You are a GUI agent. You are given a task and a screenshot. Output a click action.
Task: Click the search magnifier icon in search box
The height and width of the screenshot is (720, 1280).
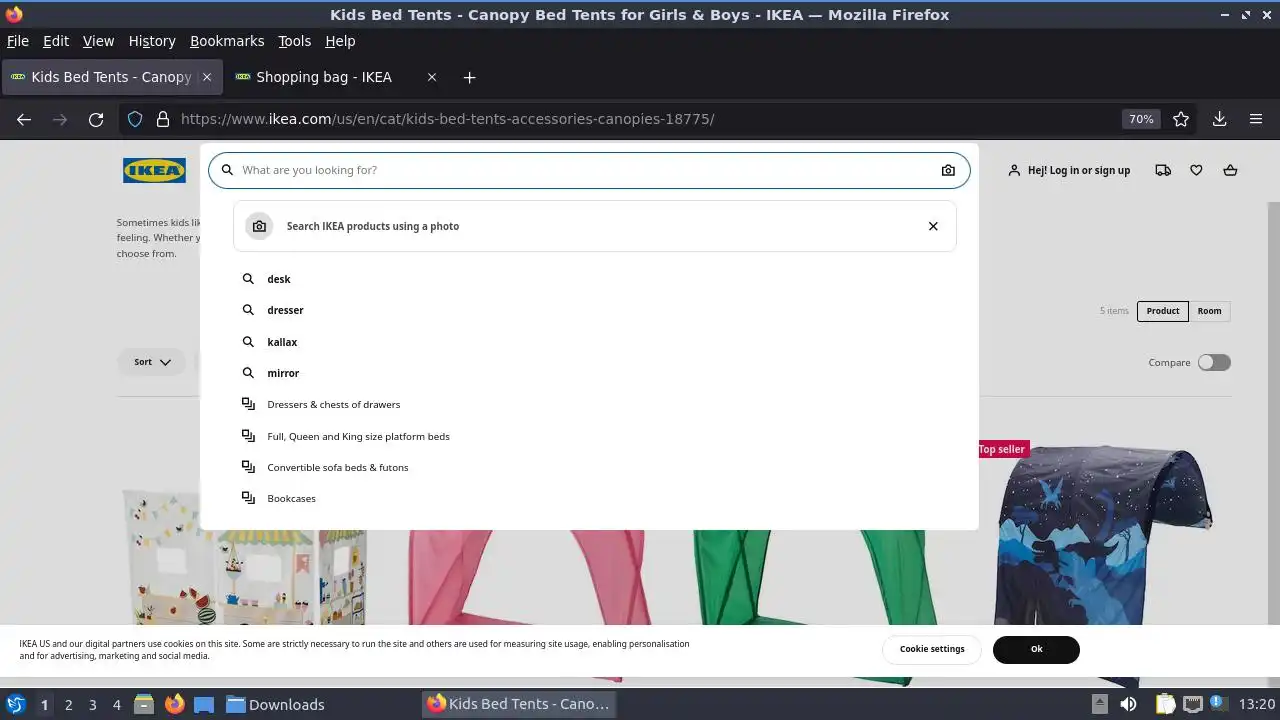(227, 170)
